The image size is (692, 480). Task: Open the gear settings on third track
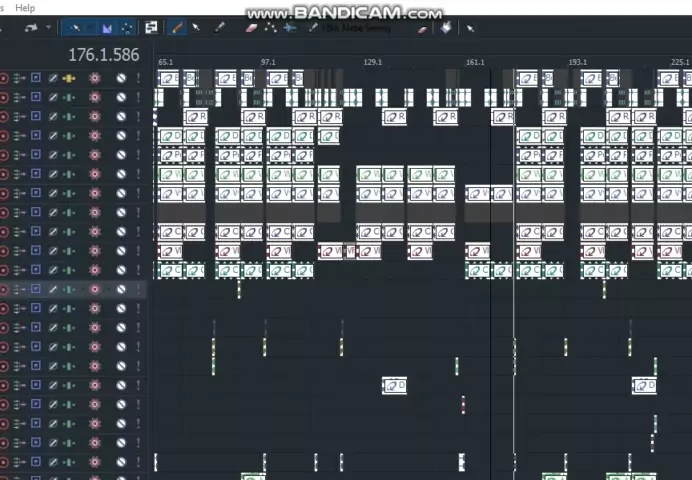[x=95, y=117]
